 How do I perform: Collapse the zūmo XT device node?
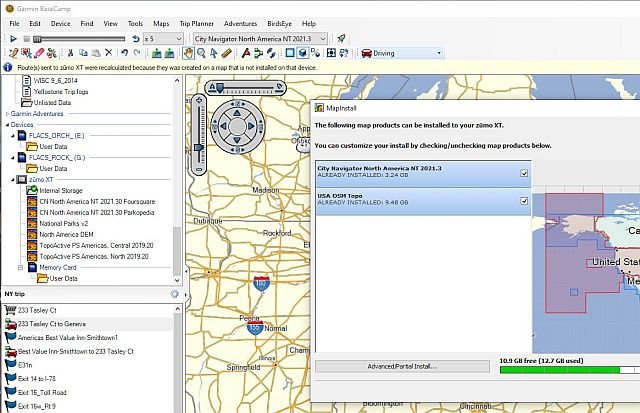click(13, 180)
